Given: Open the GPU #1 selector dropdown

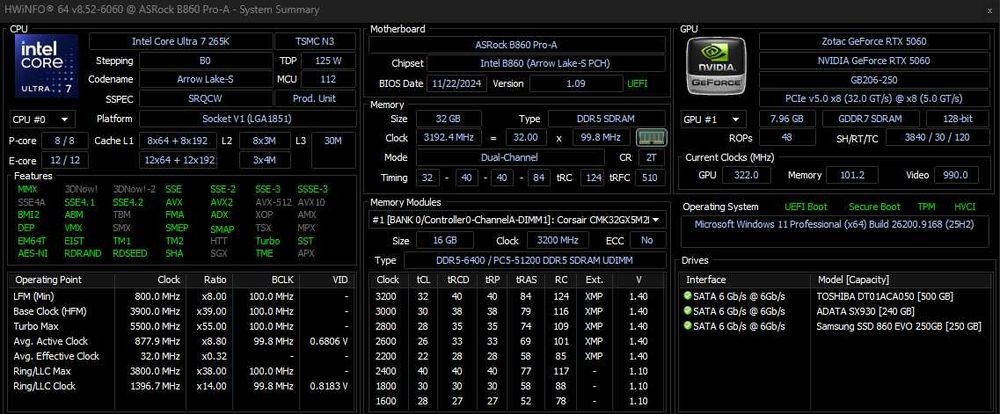Looking at the screenshot, I should [x=714, y=119].
